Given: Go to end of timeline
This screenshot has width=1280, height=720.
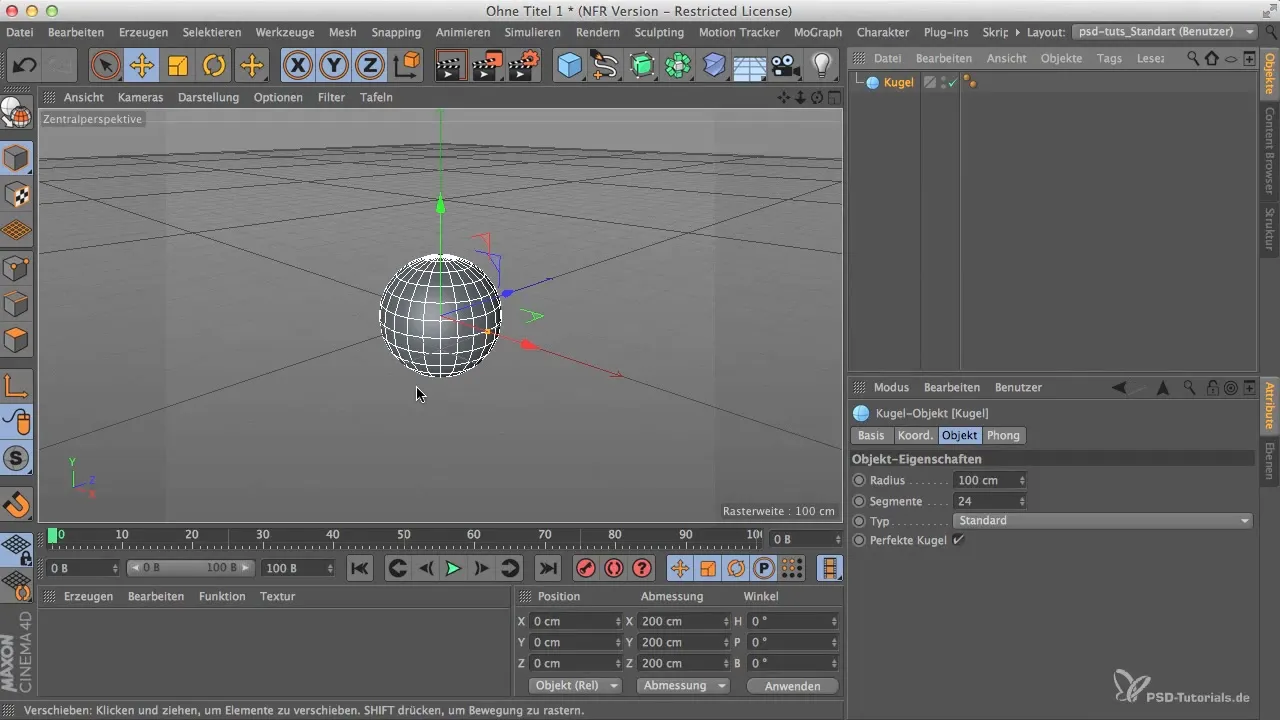Looking at the screenshot, I should 548,568.
